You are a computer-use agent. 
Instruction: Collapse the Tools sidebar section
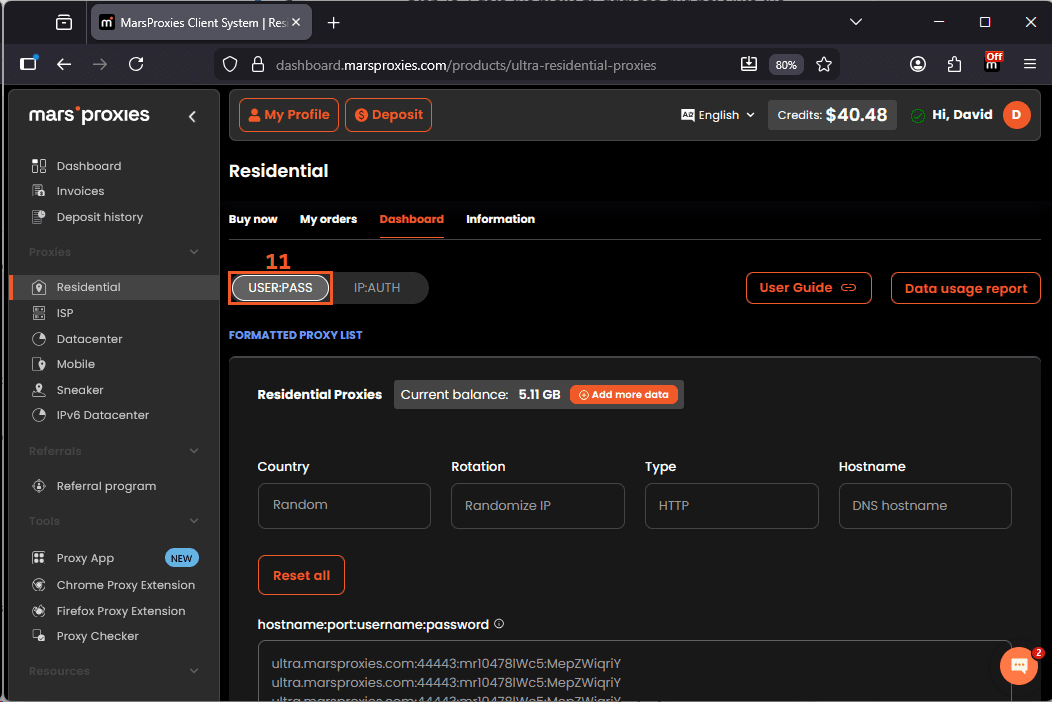(x=194, y=521)
